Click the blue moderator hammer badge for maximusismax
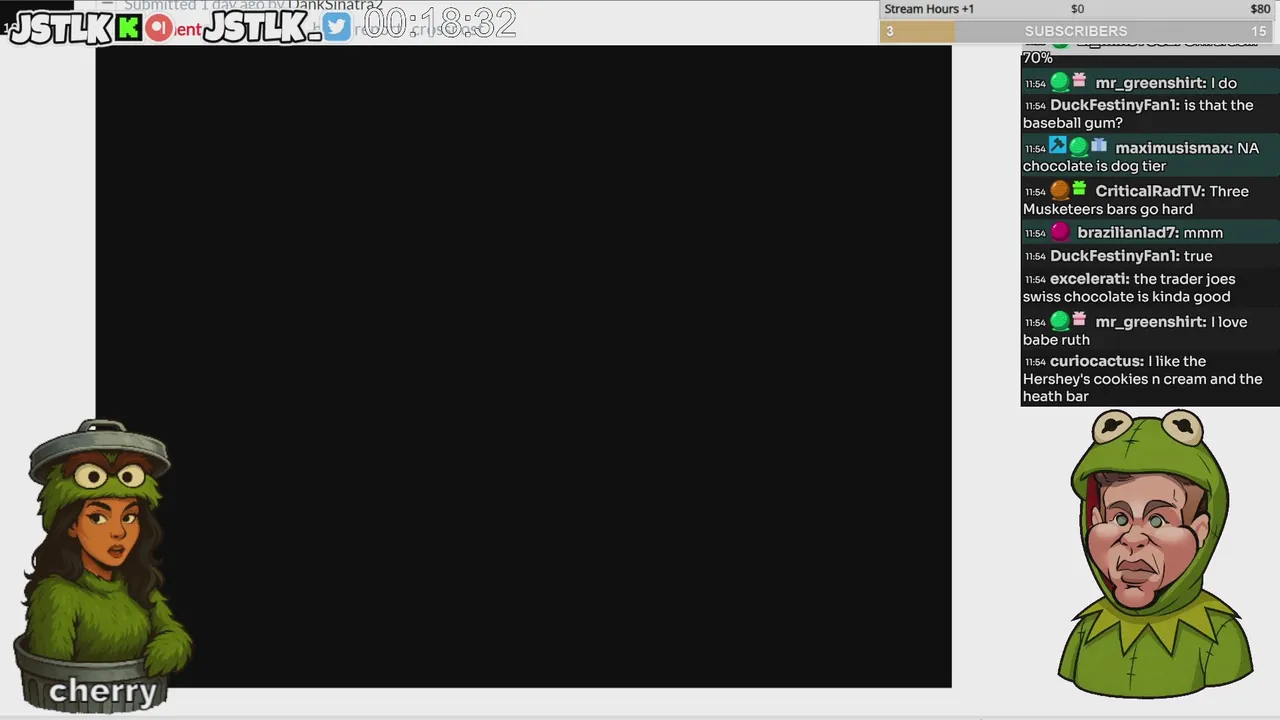Viewport: 1280px width, 720px height. pos(1058,147)
